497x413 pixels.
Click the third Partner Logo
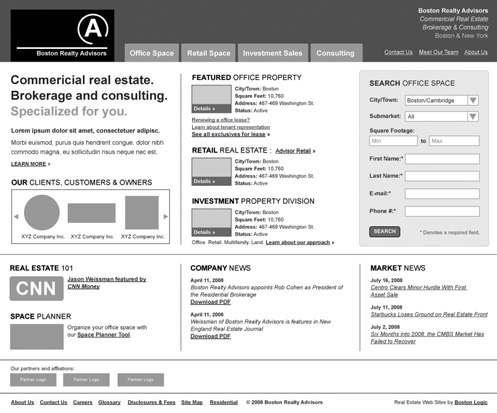pyautogui.click(x=141, y=380)
